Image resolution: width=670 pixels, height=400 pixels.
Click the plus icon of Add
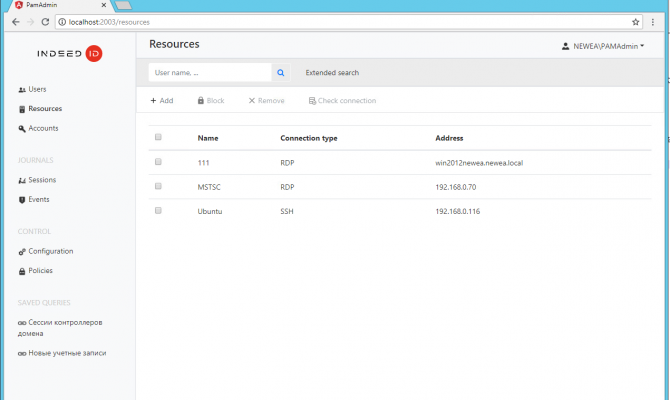pos(153,100)
